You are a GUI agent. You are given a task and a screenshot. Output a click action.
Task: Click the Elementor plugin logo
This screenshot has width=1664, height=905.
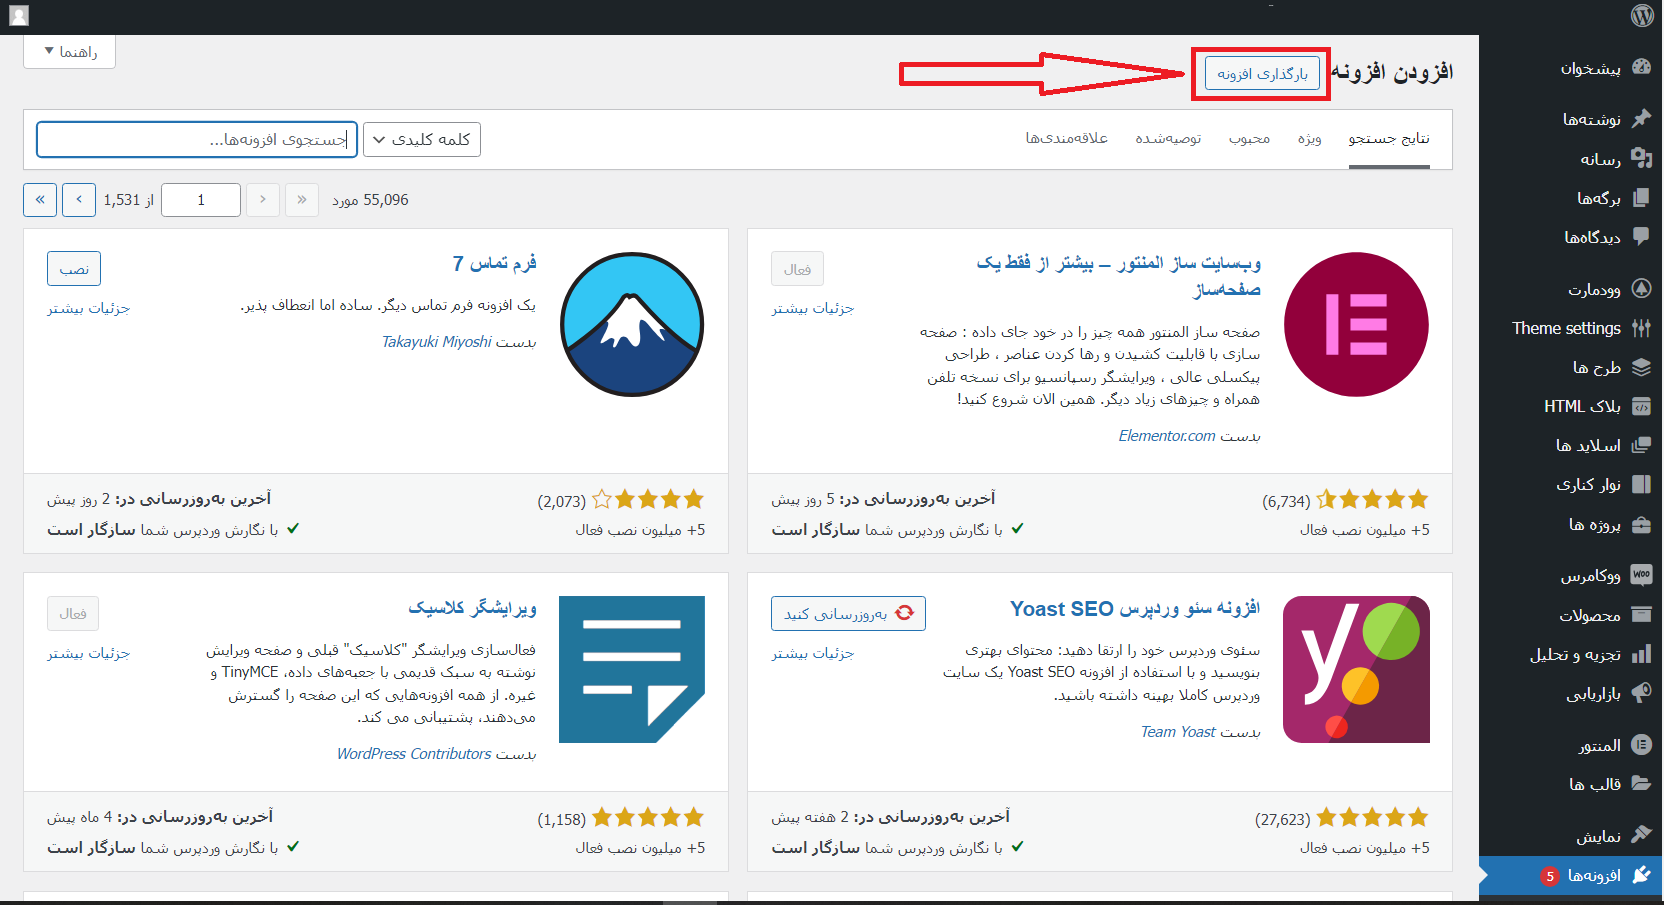pos(1356,325)
